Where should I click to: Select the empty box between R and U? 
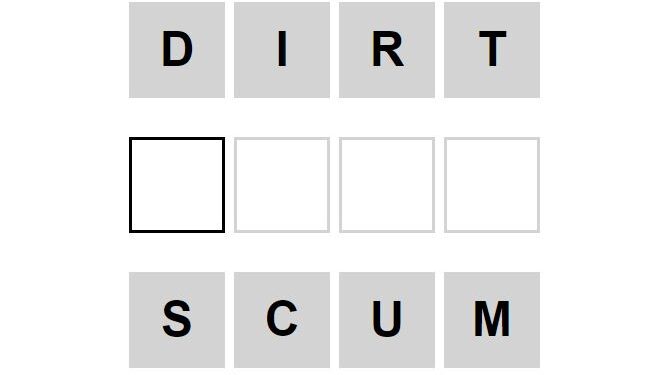tap(387, 185)
